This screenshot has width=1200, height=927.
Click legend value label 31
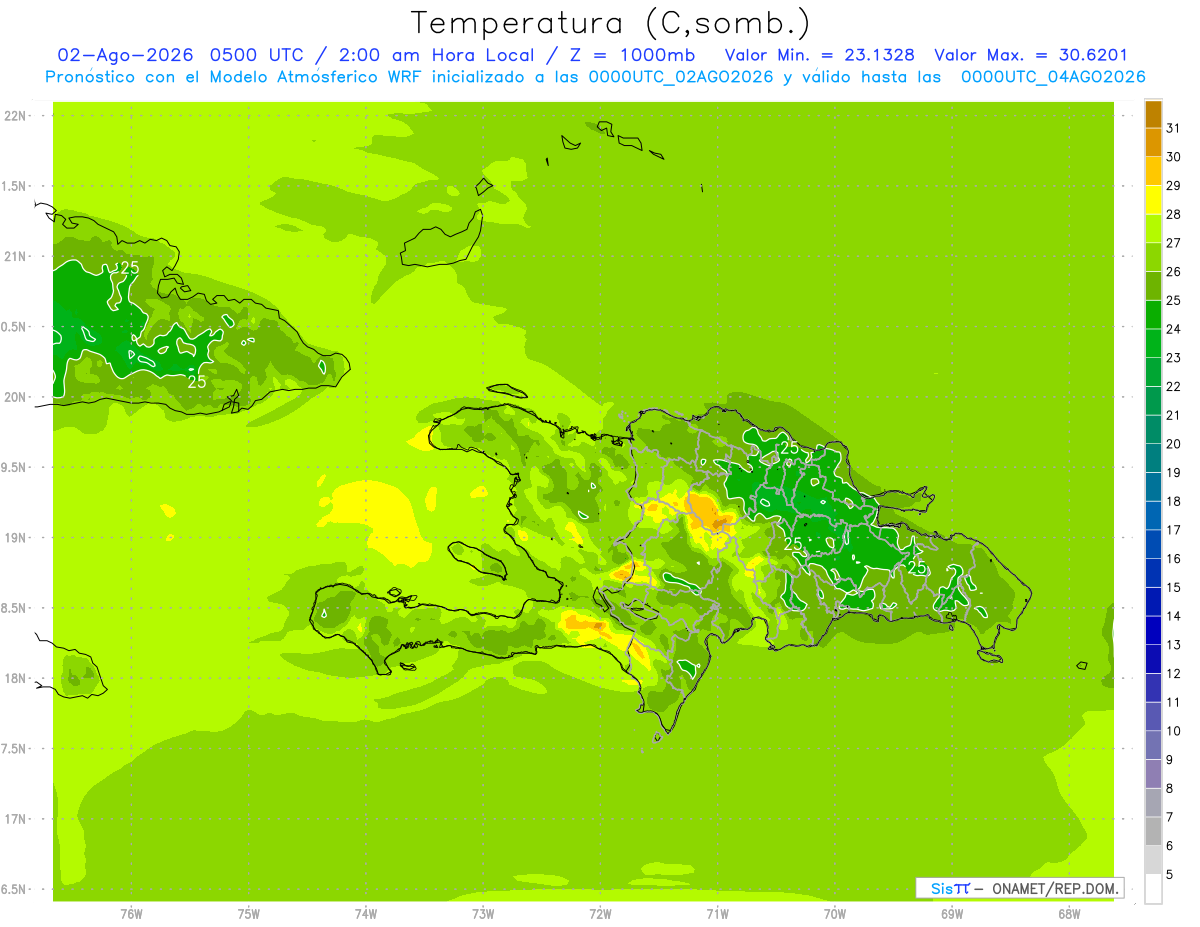pos(1173,128)
